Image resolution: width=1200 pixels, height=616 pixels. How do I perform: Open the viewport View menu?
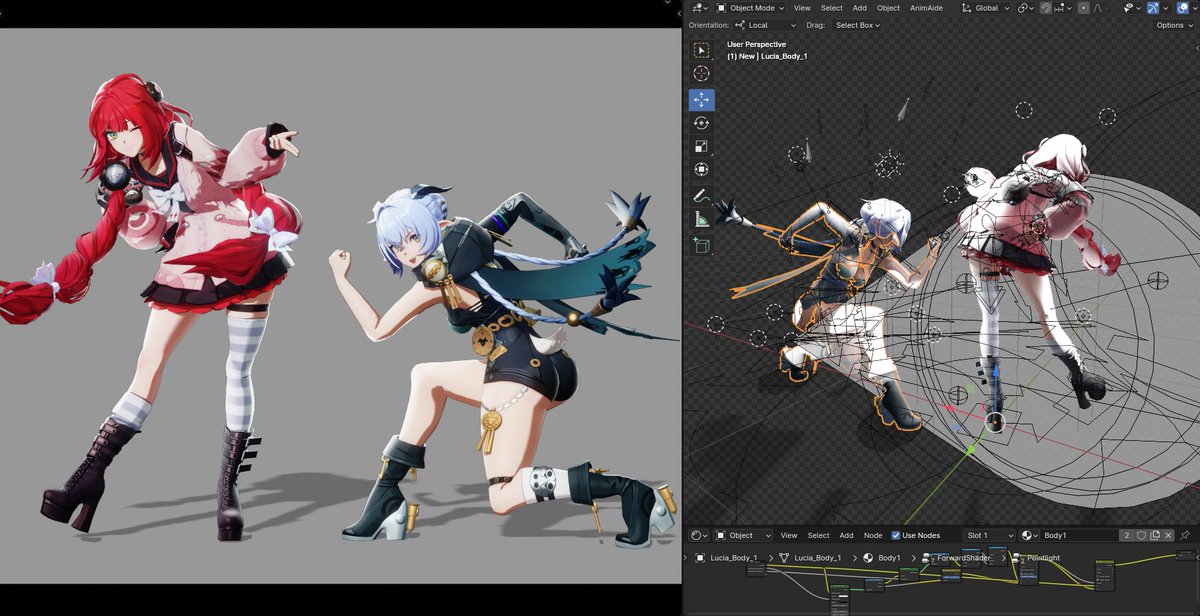[802, 8]
